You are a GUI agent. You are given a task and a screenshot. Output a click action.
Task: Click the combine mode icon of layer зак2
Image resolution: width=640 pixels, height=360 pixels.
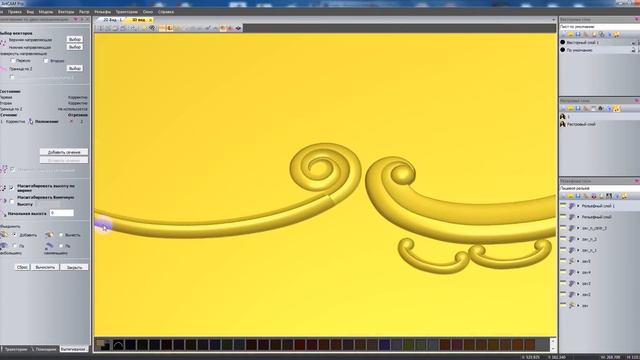572,294
